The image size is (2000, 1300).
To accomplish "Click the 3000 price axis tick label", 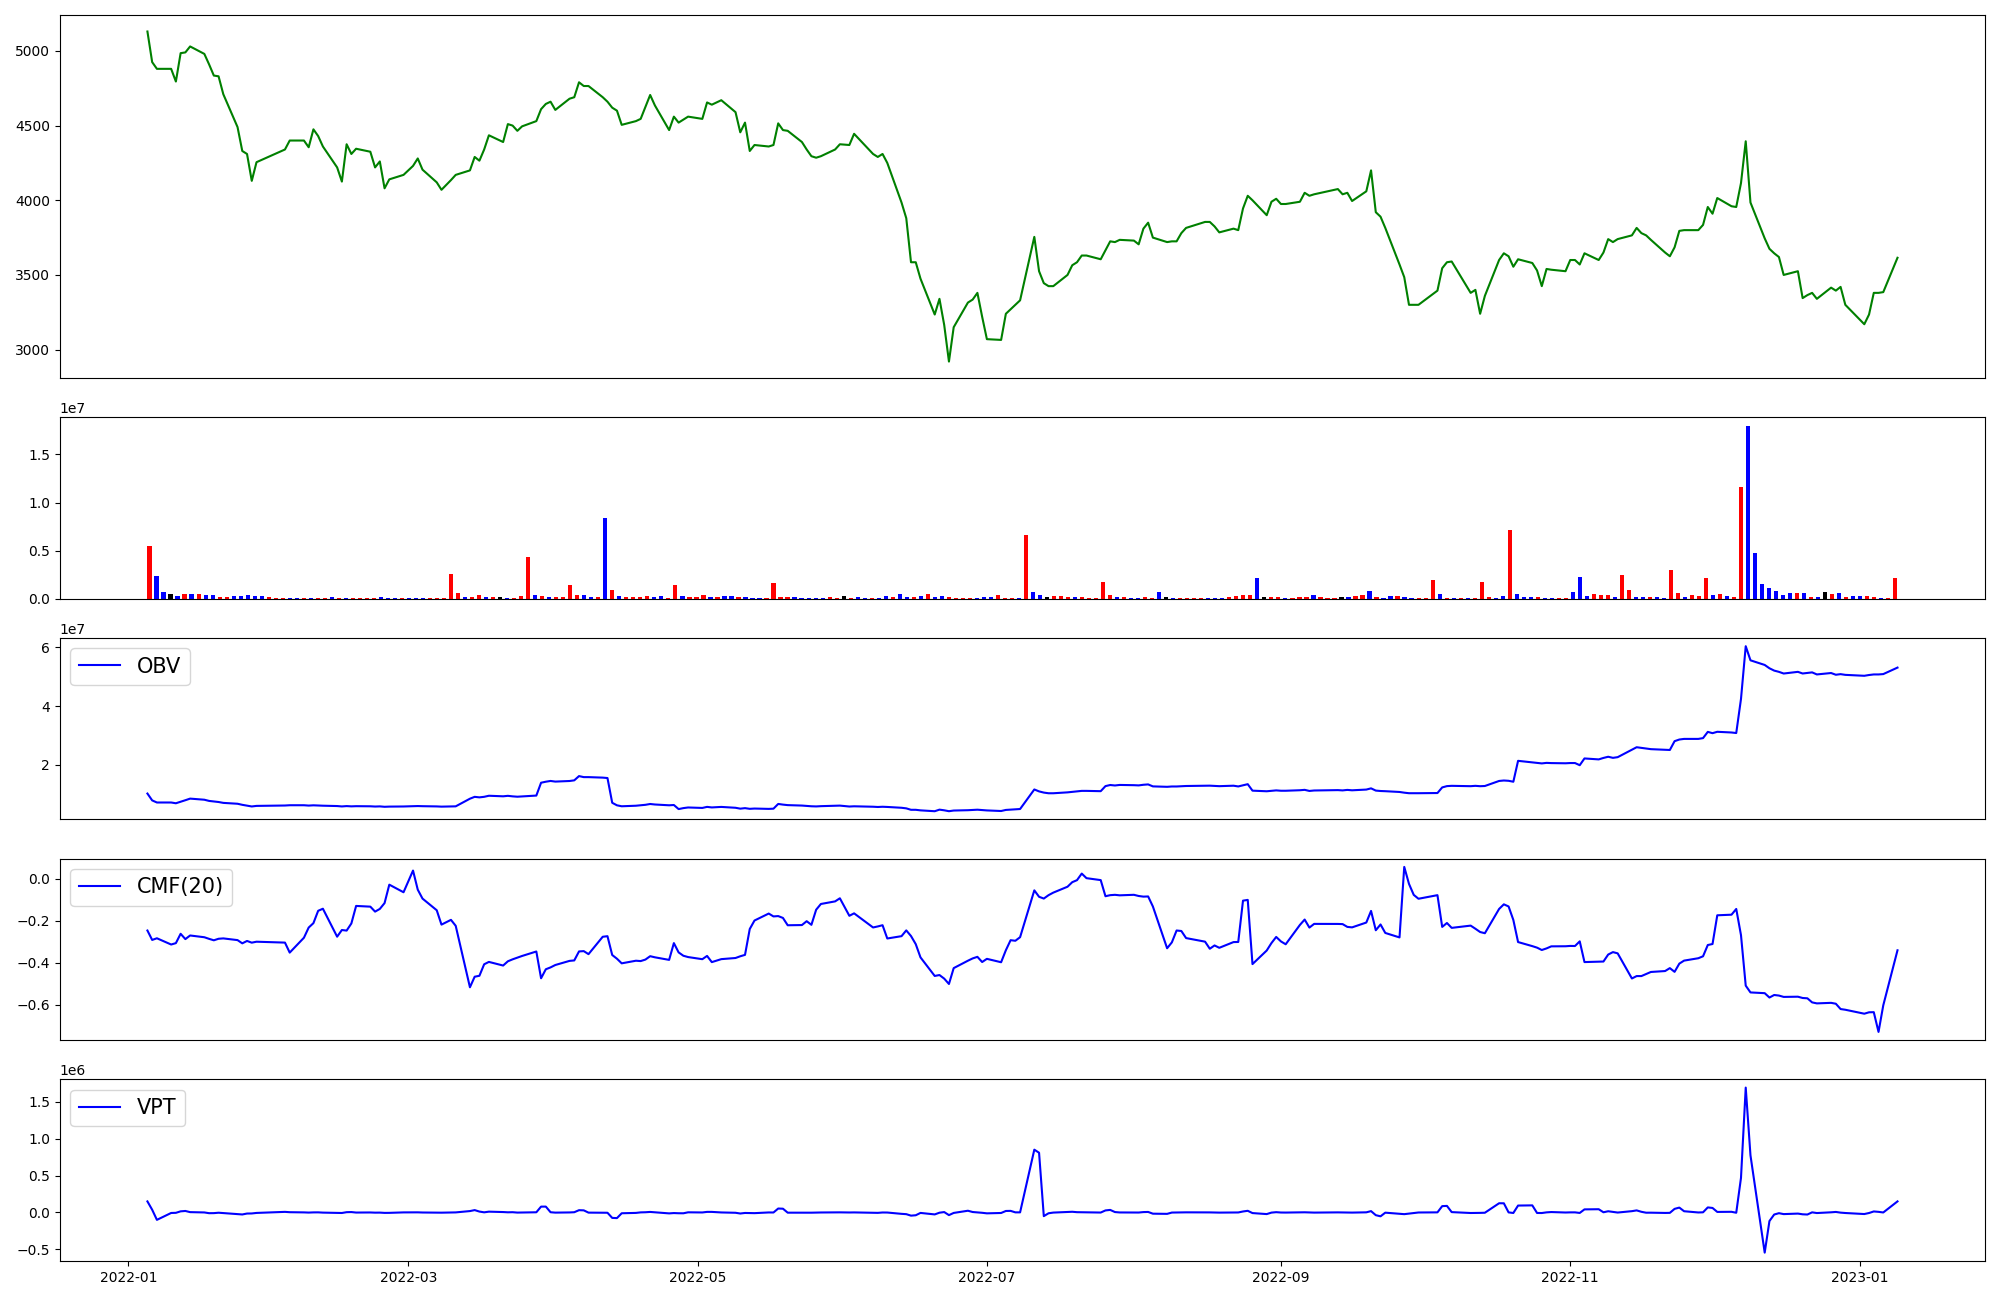I will click(32, 351).
